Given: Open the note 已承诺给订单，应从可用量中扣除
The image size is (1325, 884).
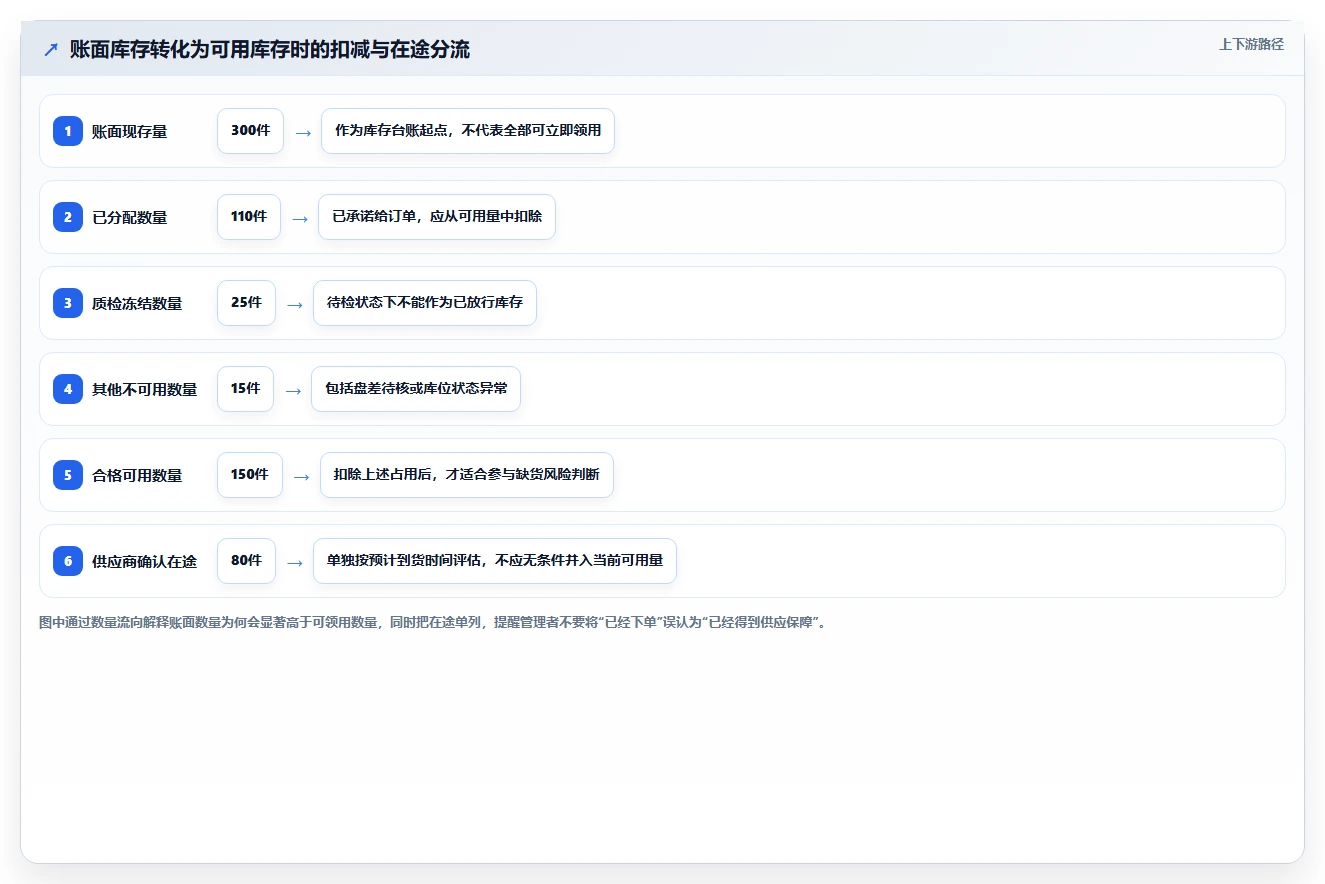Looking at the screenshot, I should 437,217.
